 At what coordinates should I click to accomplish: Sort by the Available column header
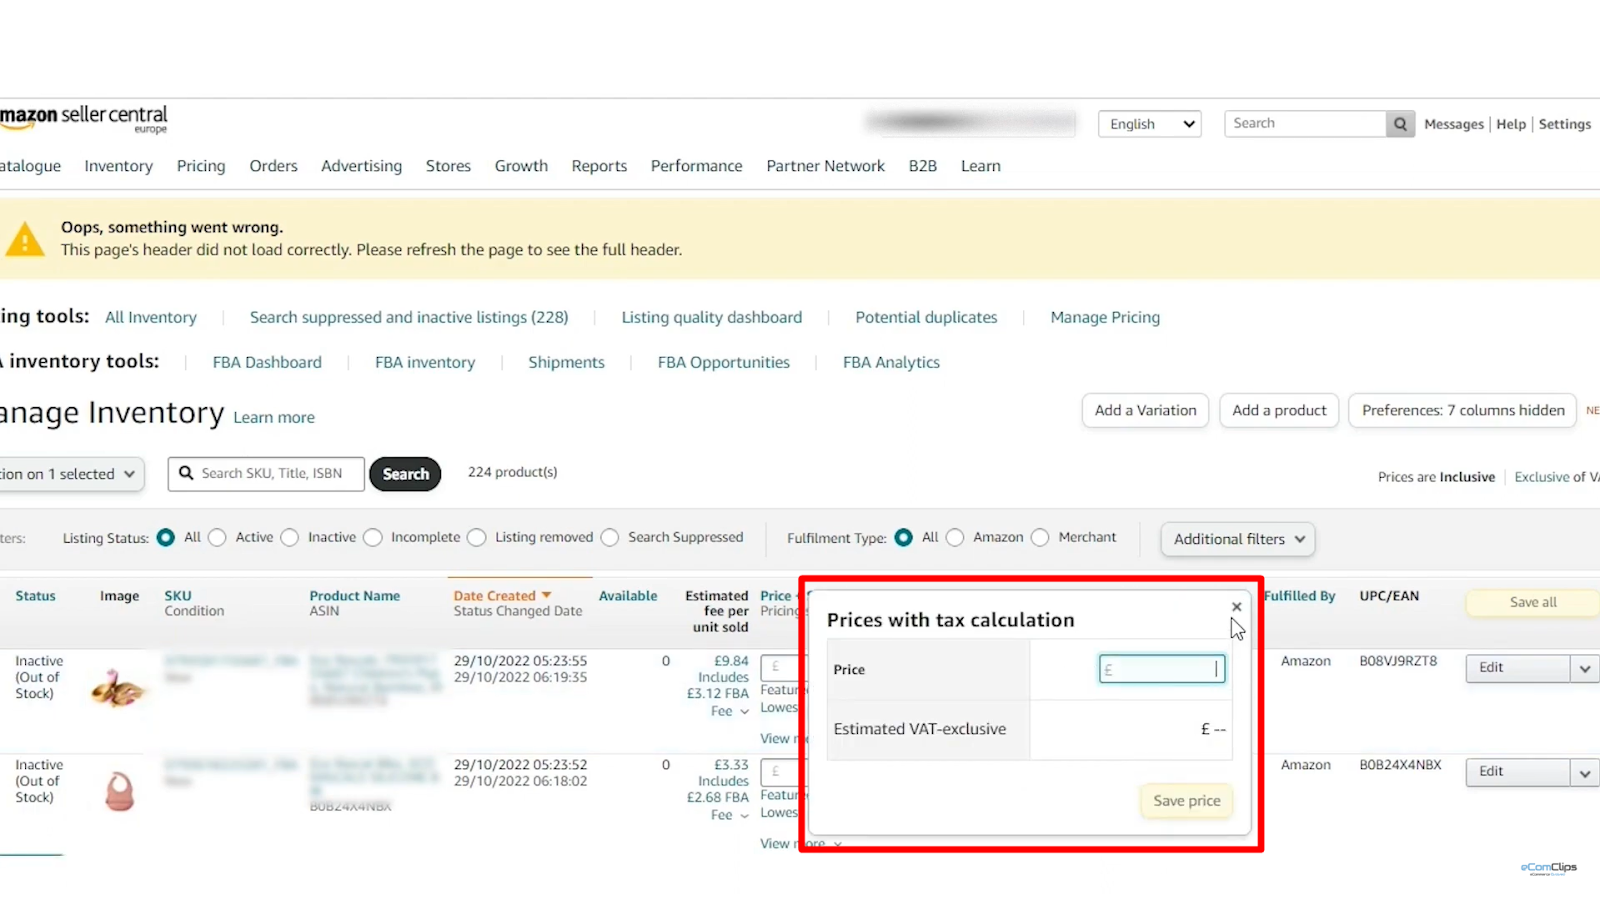pyautogui.click(x=628, y=596)
